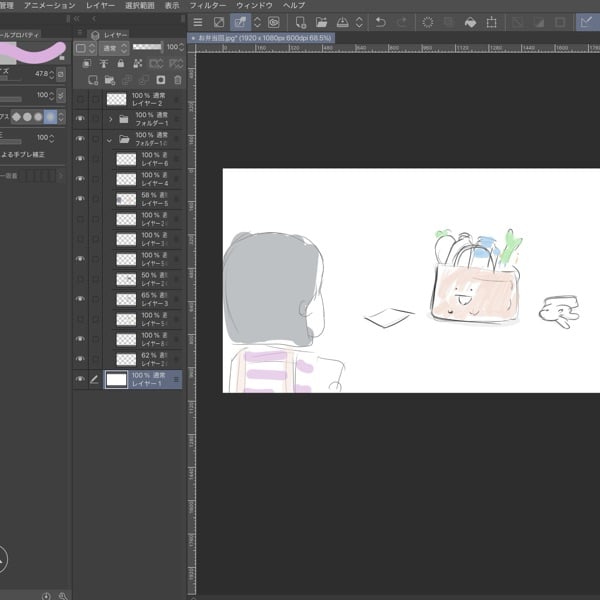Viewport: 600px width, 600px height.
Task: Click the Undo arrow in the command bar
Action: (381, 22)
